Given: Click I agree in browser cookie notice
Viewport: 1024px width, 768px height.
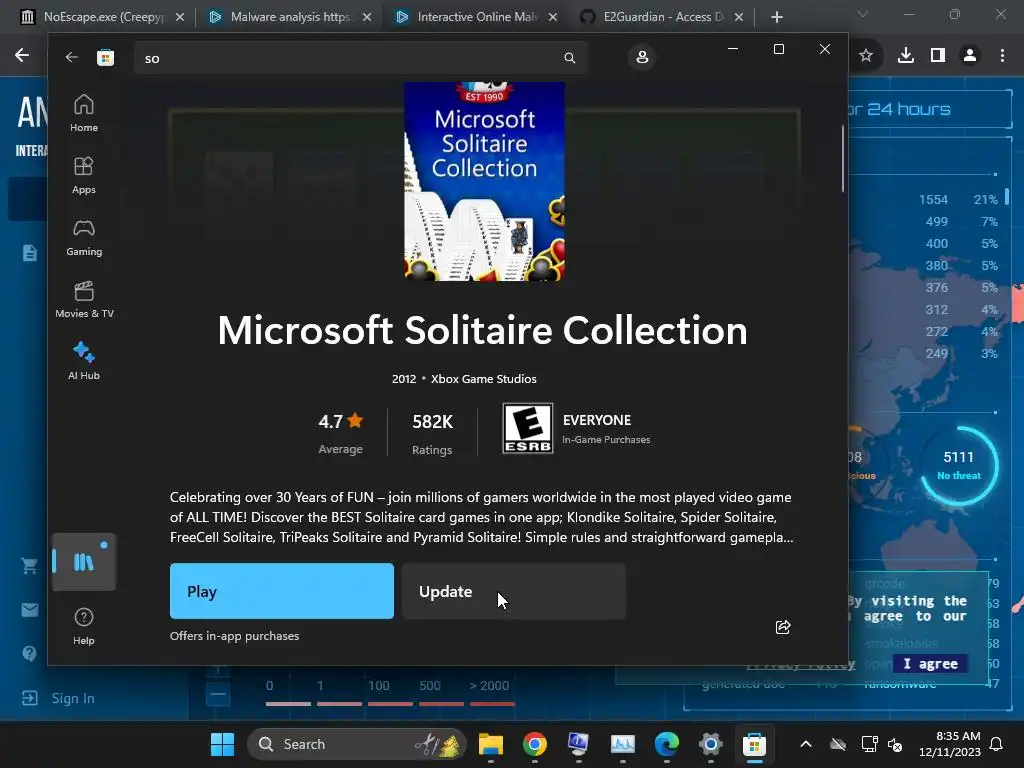Looking at the screenshot, I should (x=930, y=664).
